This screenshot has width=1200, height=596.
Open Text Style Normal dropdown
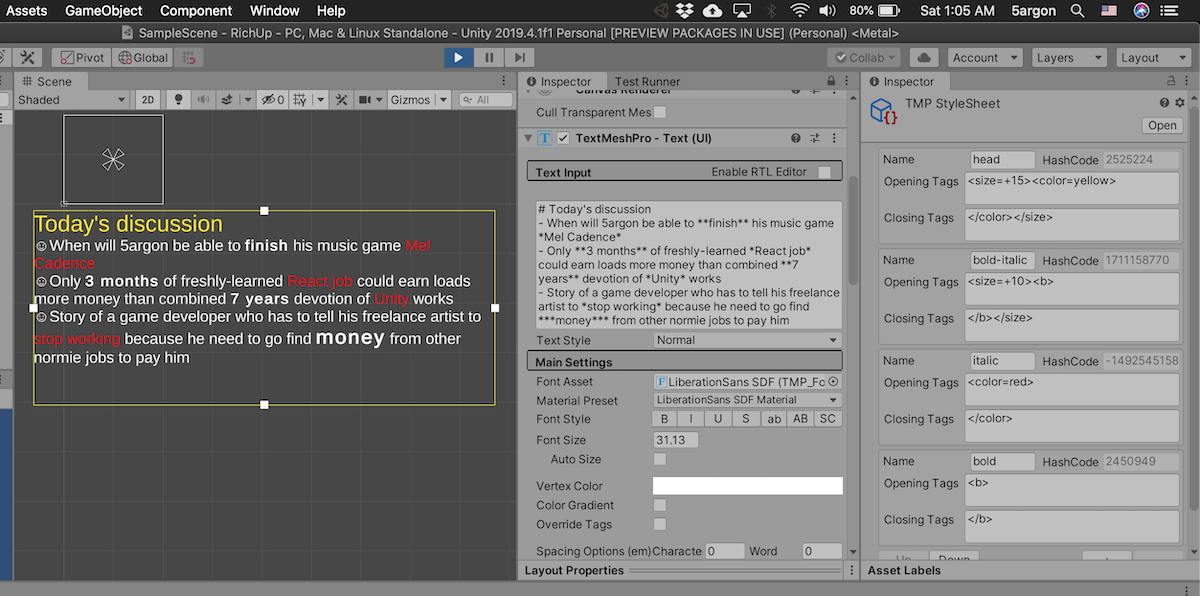click(x=747, y=340)
